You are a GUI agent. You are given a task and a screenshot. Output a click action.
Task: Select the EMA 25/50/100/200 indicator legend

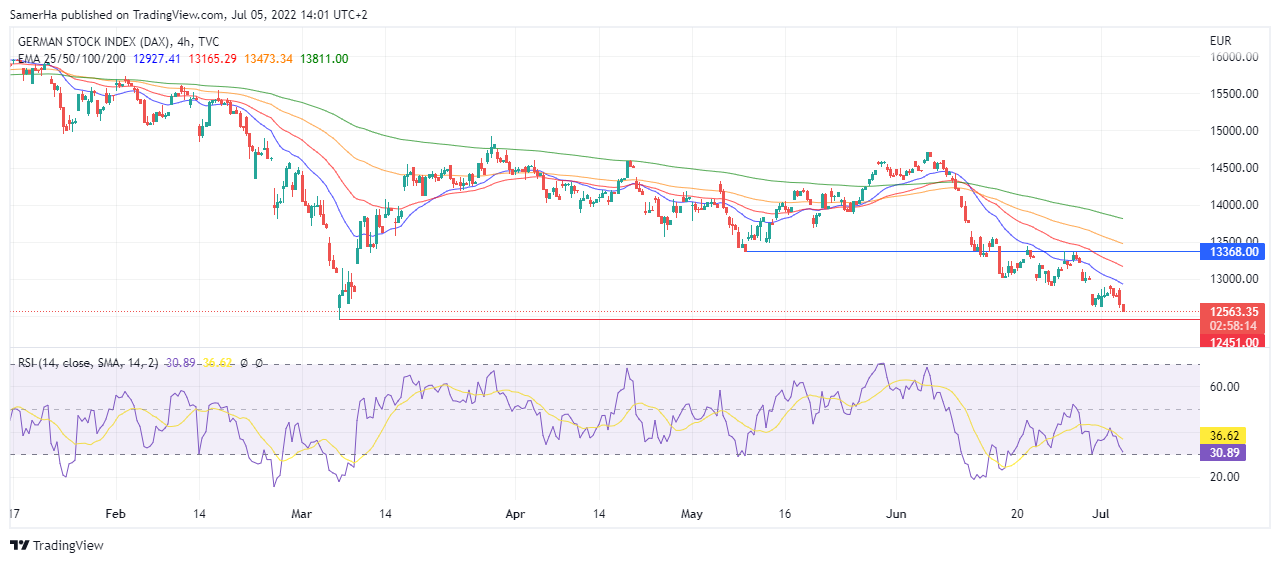click(x=72, y=59)
